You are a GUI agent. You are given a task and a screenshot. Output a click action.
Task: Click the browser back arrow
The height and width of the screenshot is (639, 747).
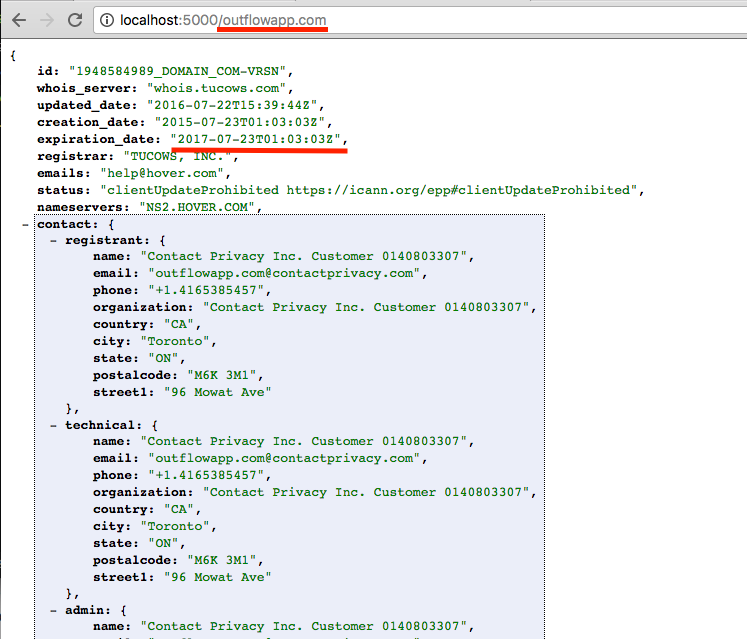[x=19, y=20]
